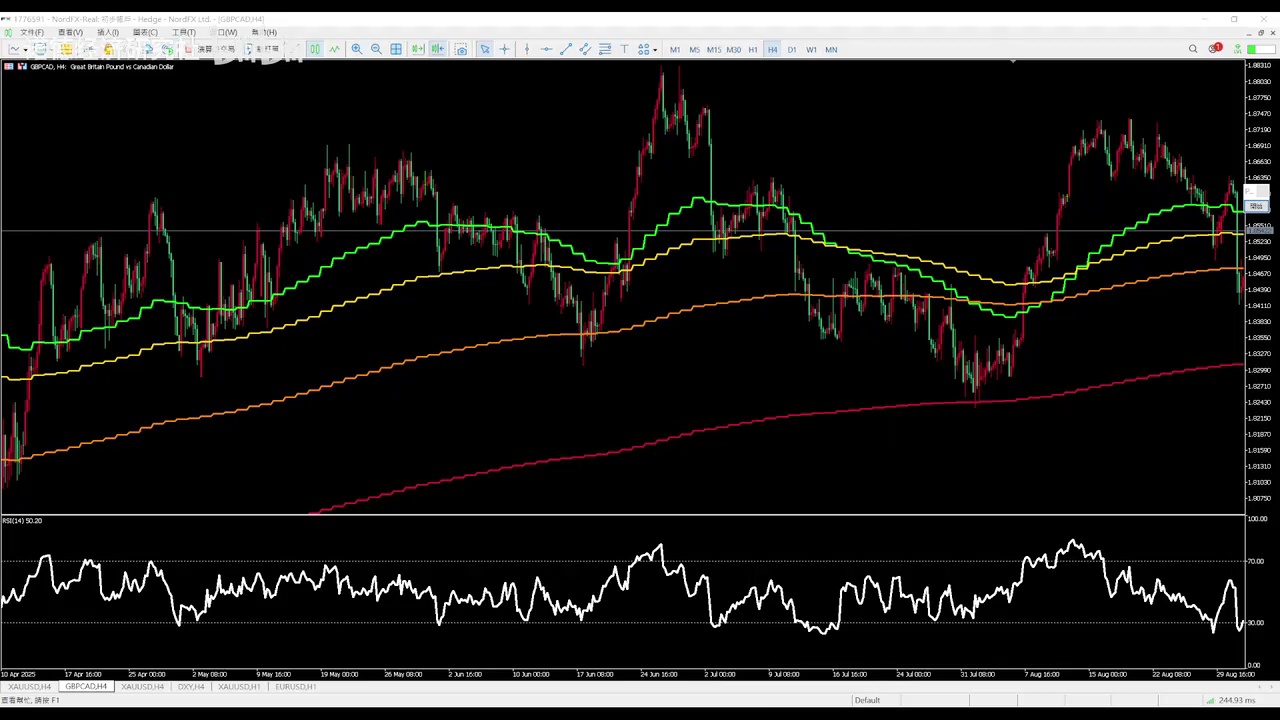Viewport: 1280px width, 720px height.
Task: Click the Default profile in status bar
Action: 867,700
